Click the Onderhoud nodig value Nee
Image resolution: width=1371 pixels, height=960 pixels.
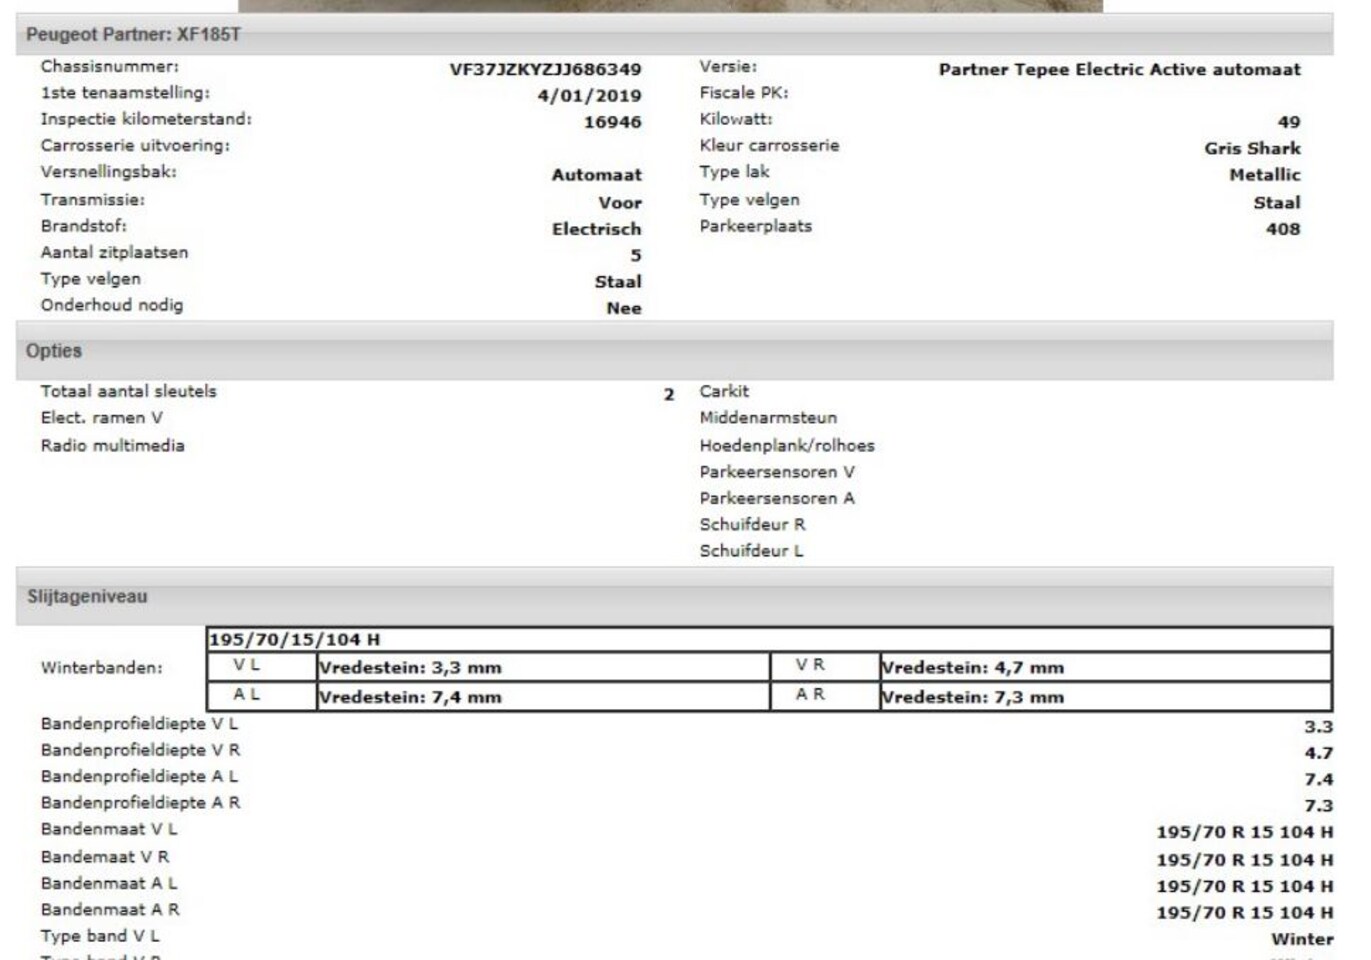623,308
